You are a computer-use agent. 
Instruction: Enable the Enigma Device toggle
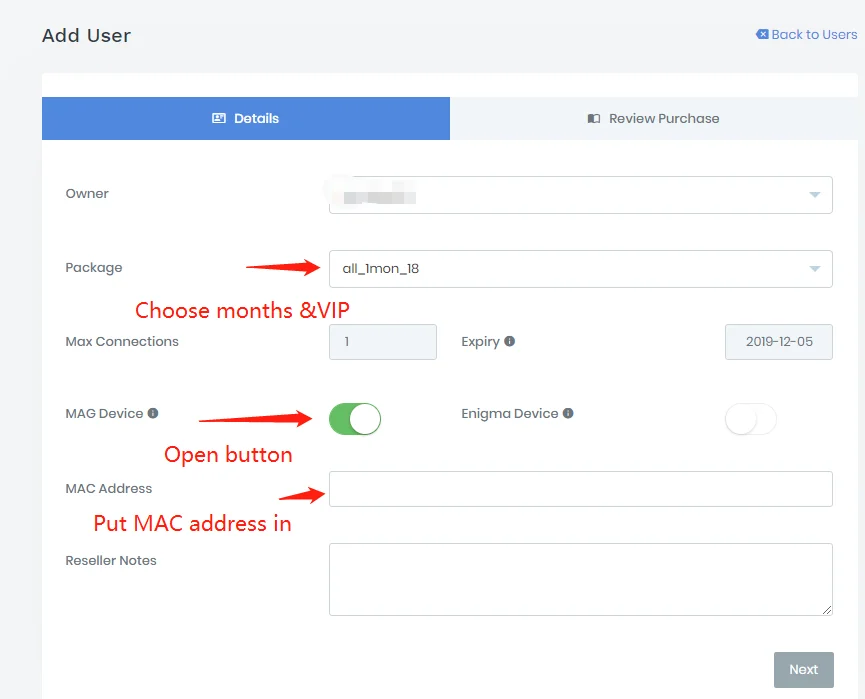tap(750, 419)
